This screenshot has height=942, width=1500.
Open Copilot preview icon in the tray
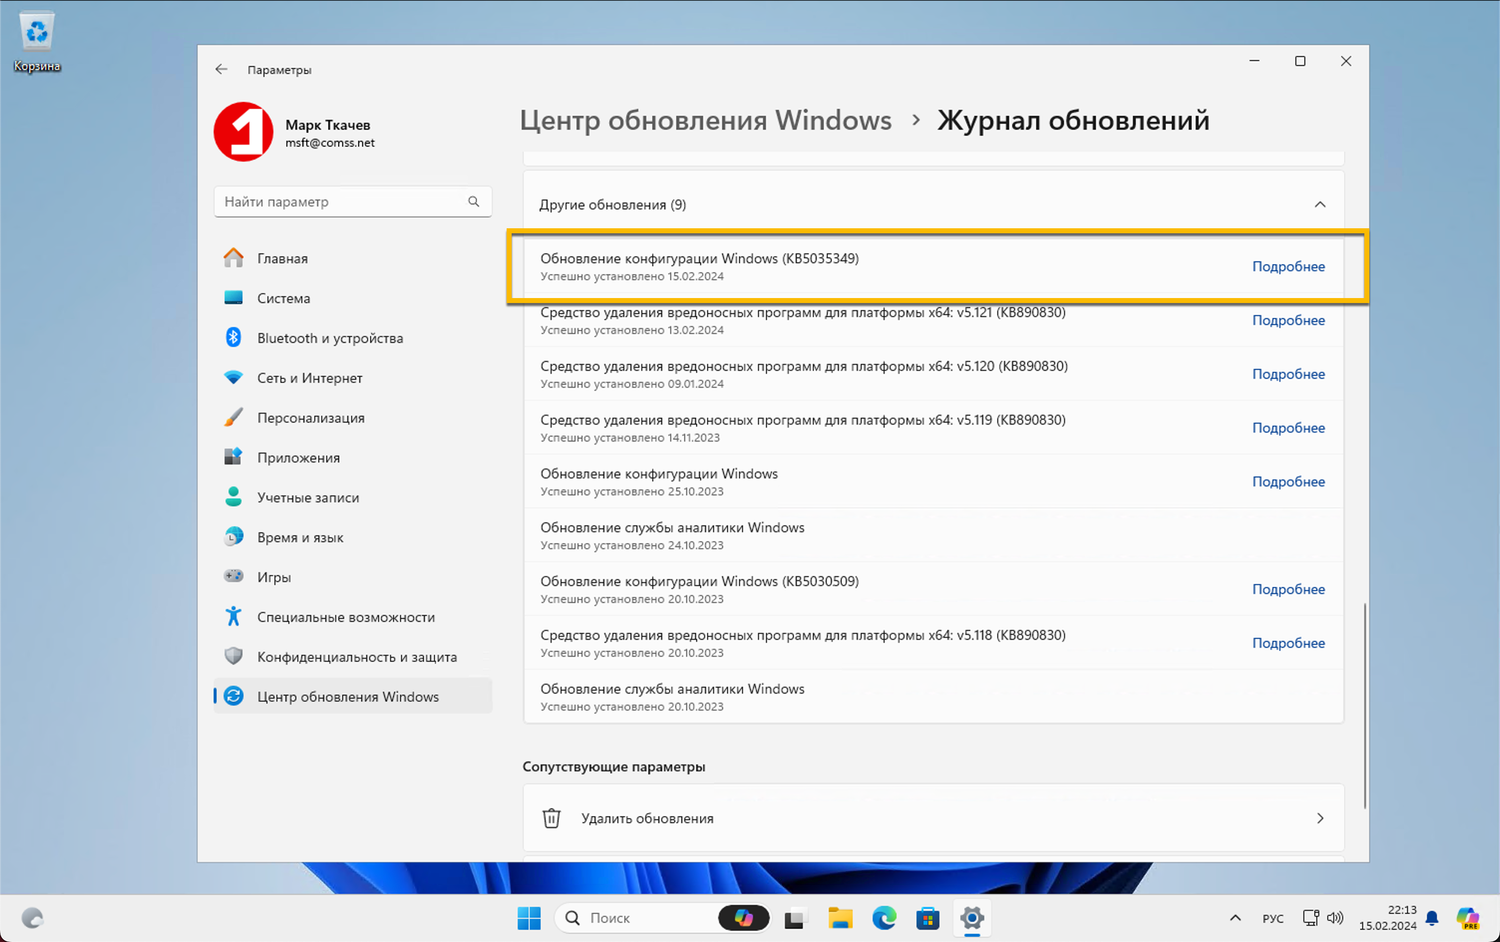[1468, 918]
